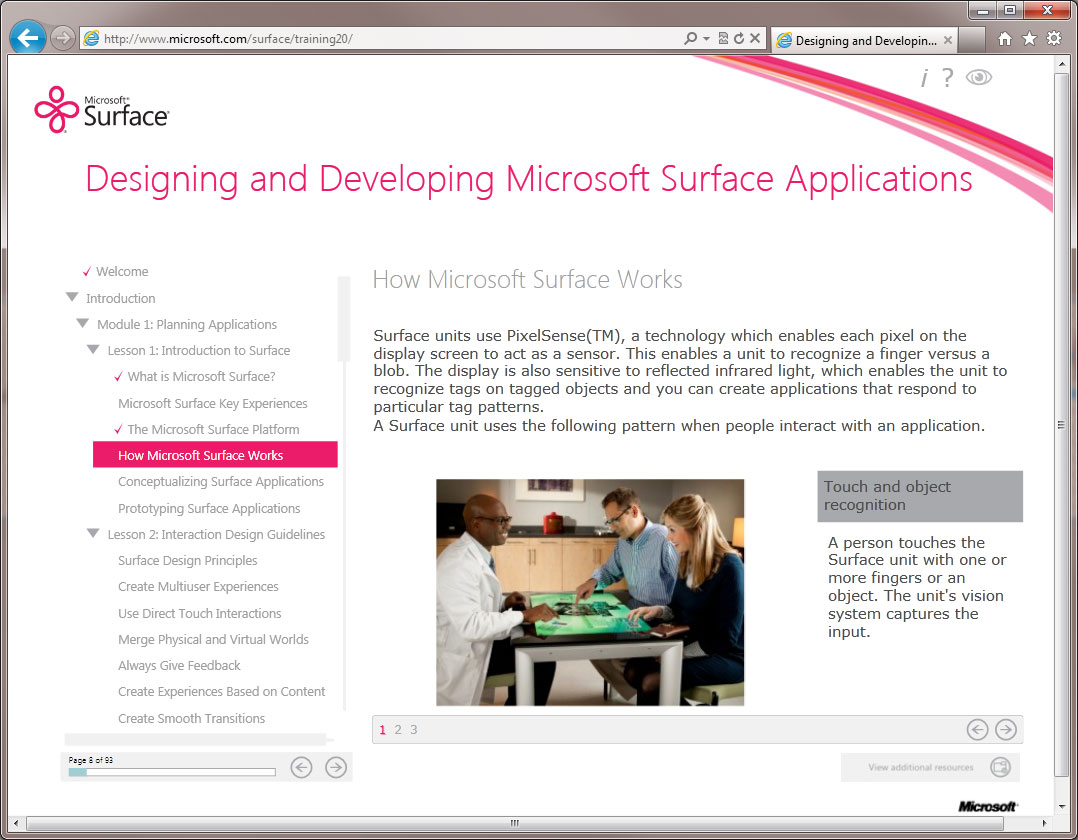Click the Introduction outline label
The width and height of the screenshot is (1078, 840).
120,298
